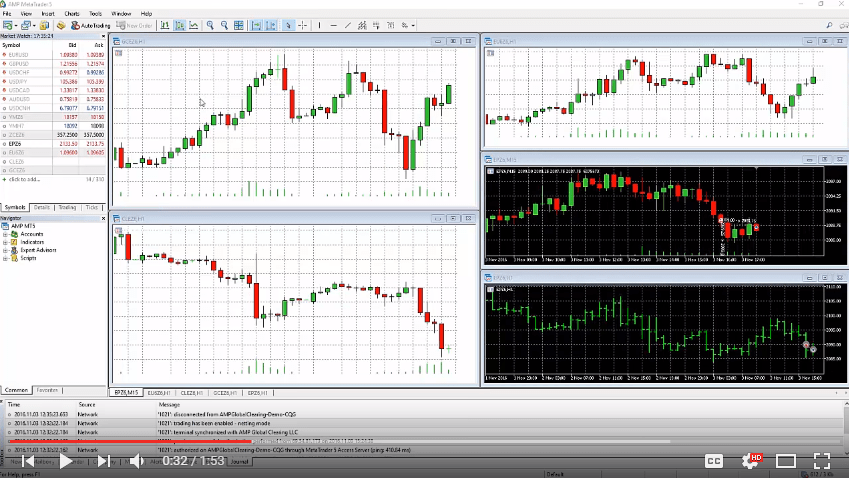Click 'click to add...' symbol field

click(x=24, y=179)
